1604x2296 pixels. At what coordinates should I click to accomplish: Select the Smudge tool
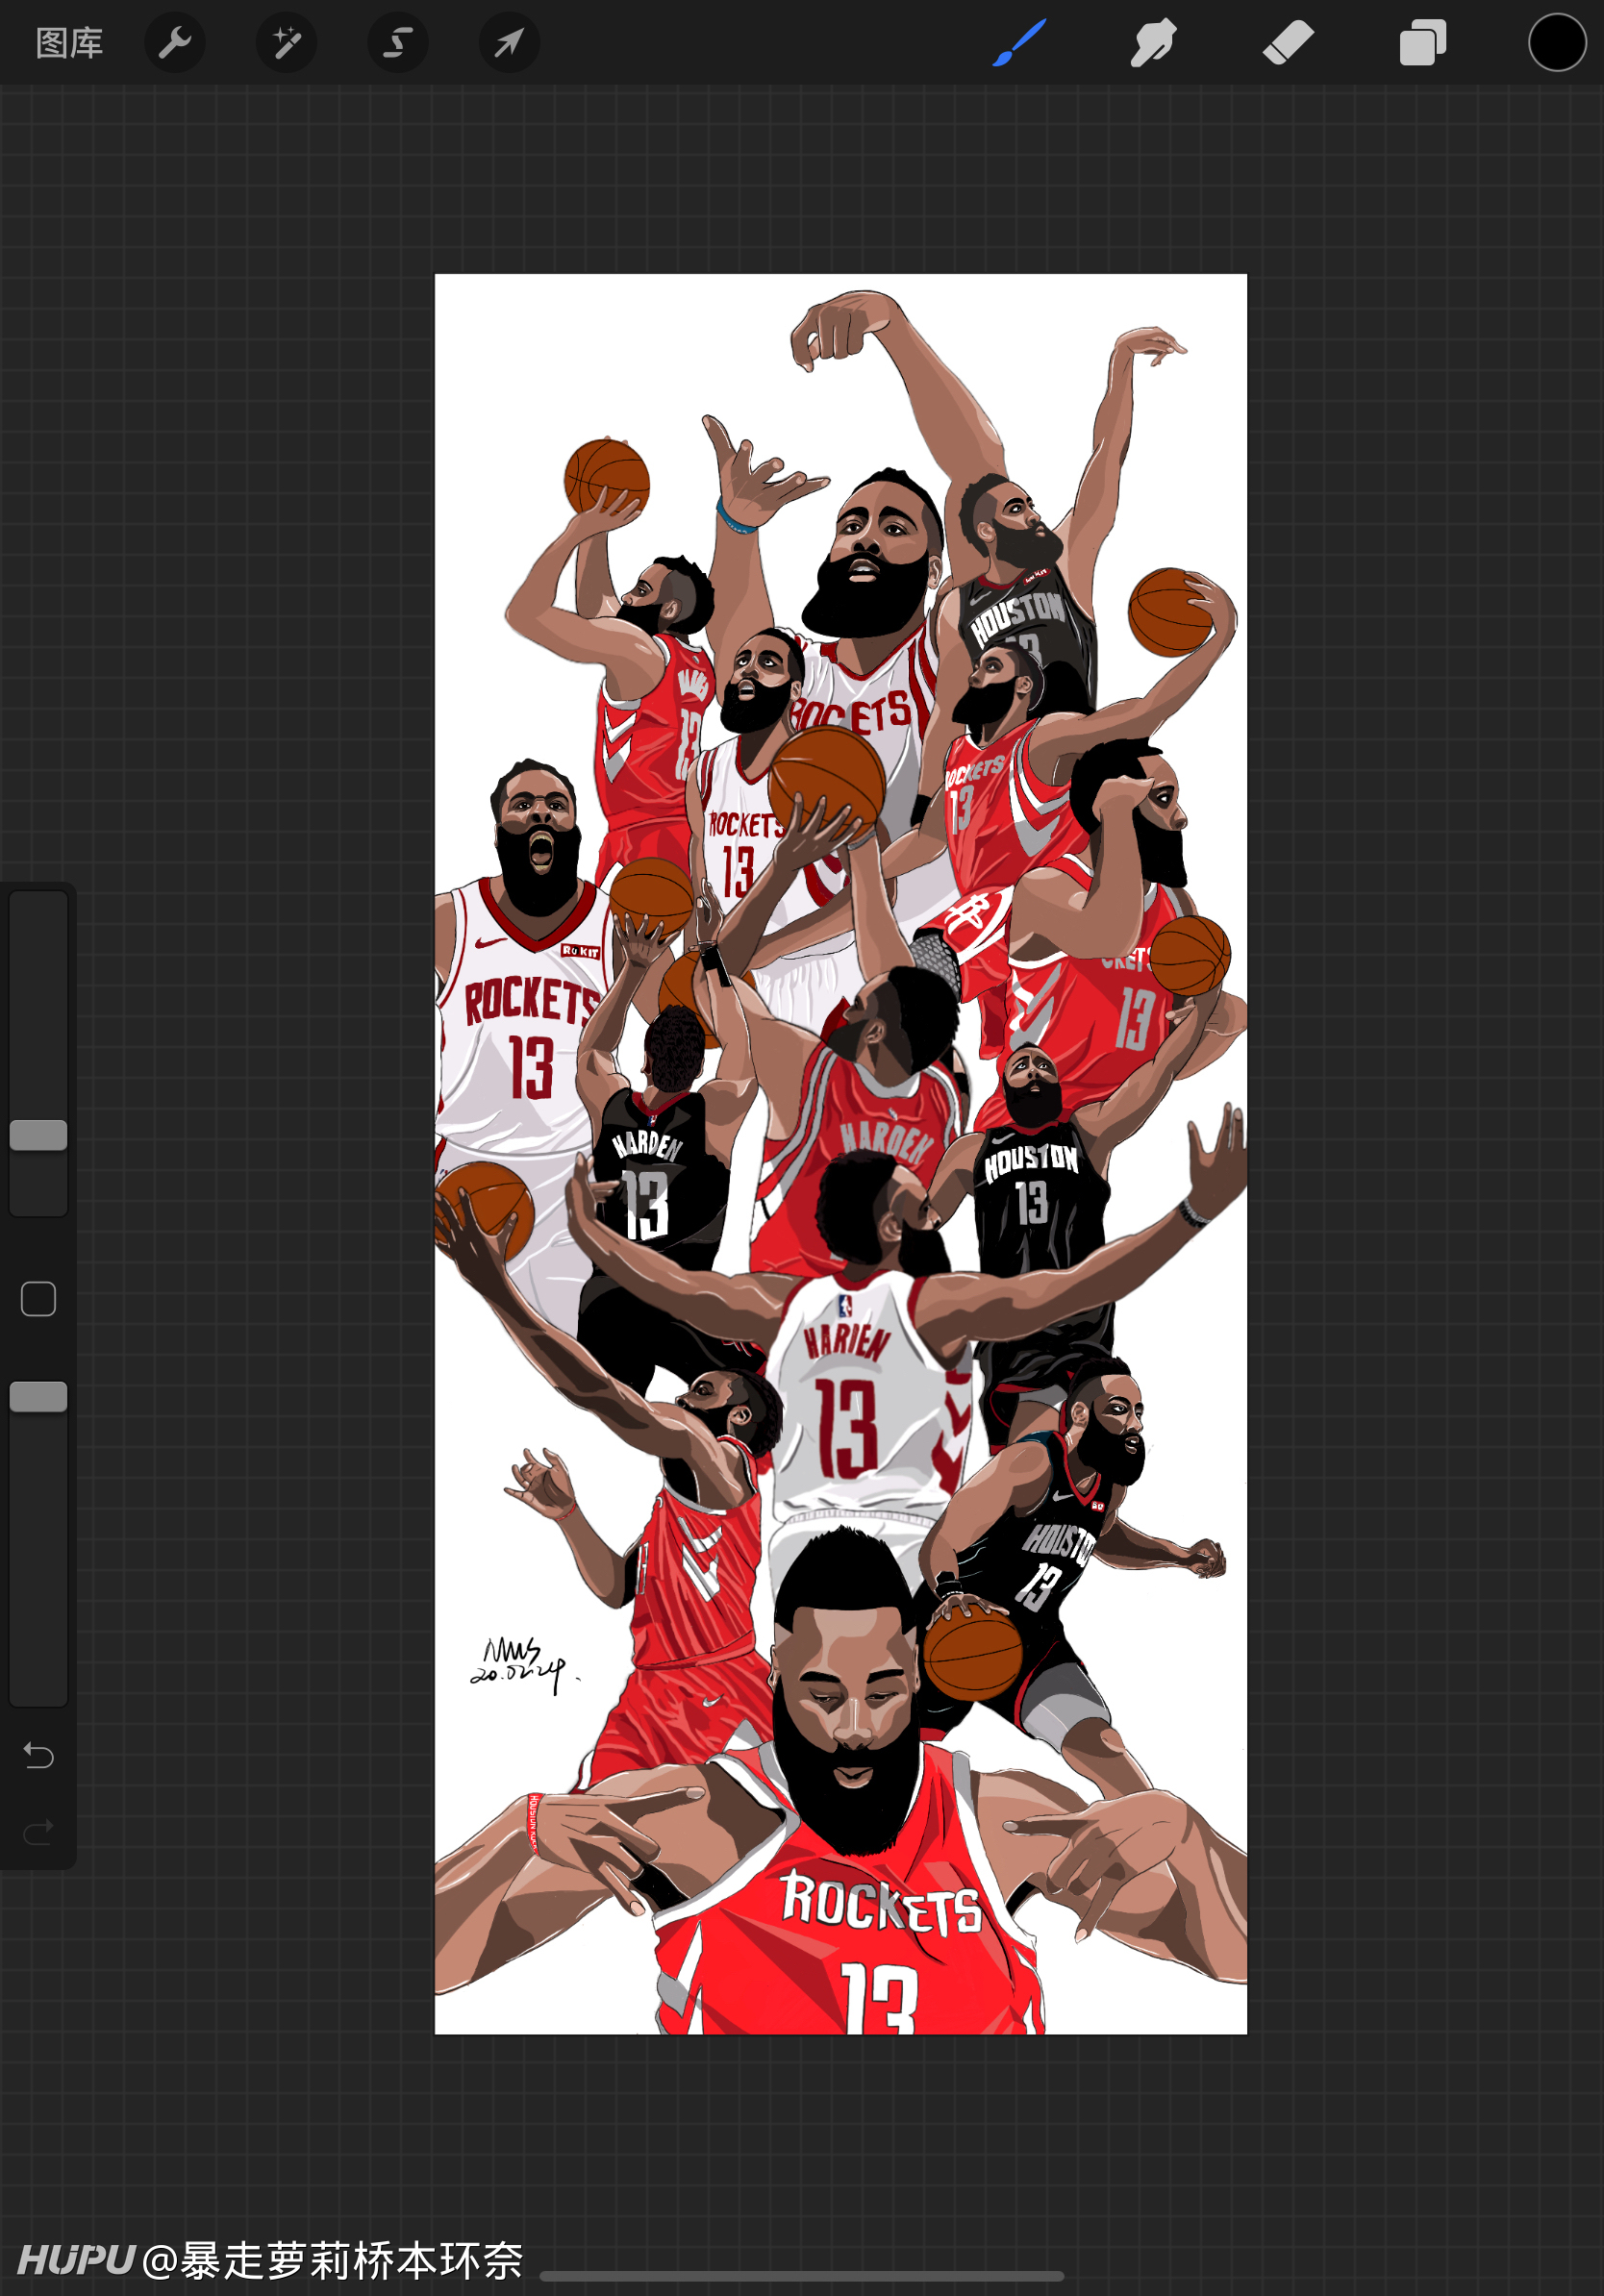coord(1153,43)
